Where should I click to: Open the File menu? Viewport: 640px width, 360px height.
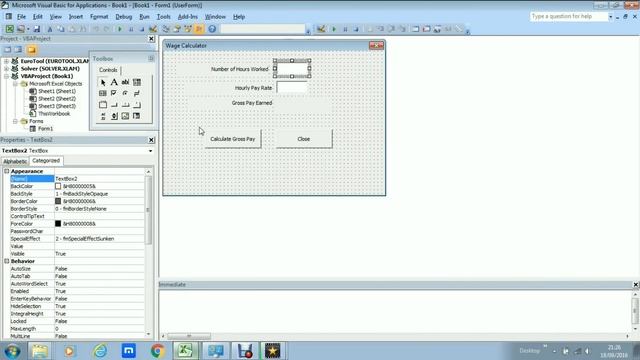[21, 17]
